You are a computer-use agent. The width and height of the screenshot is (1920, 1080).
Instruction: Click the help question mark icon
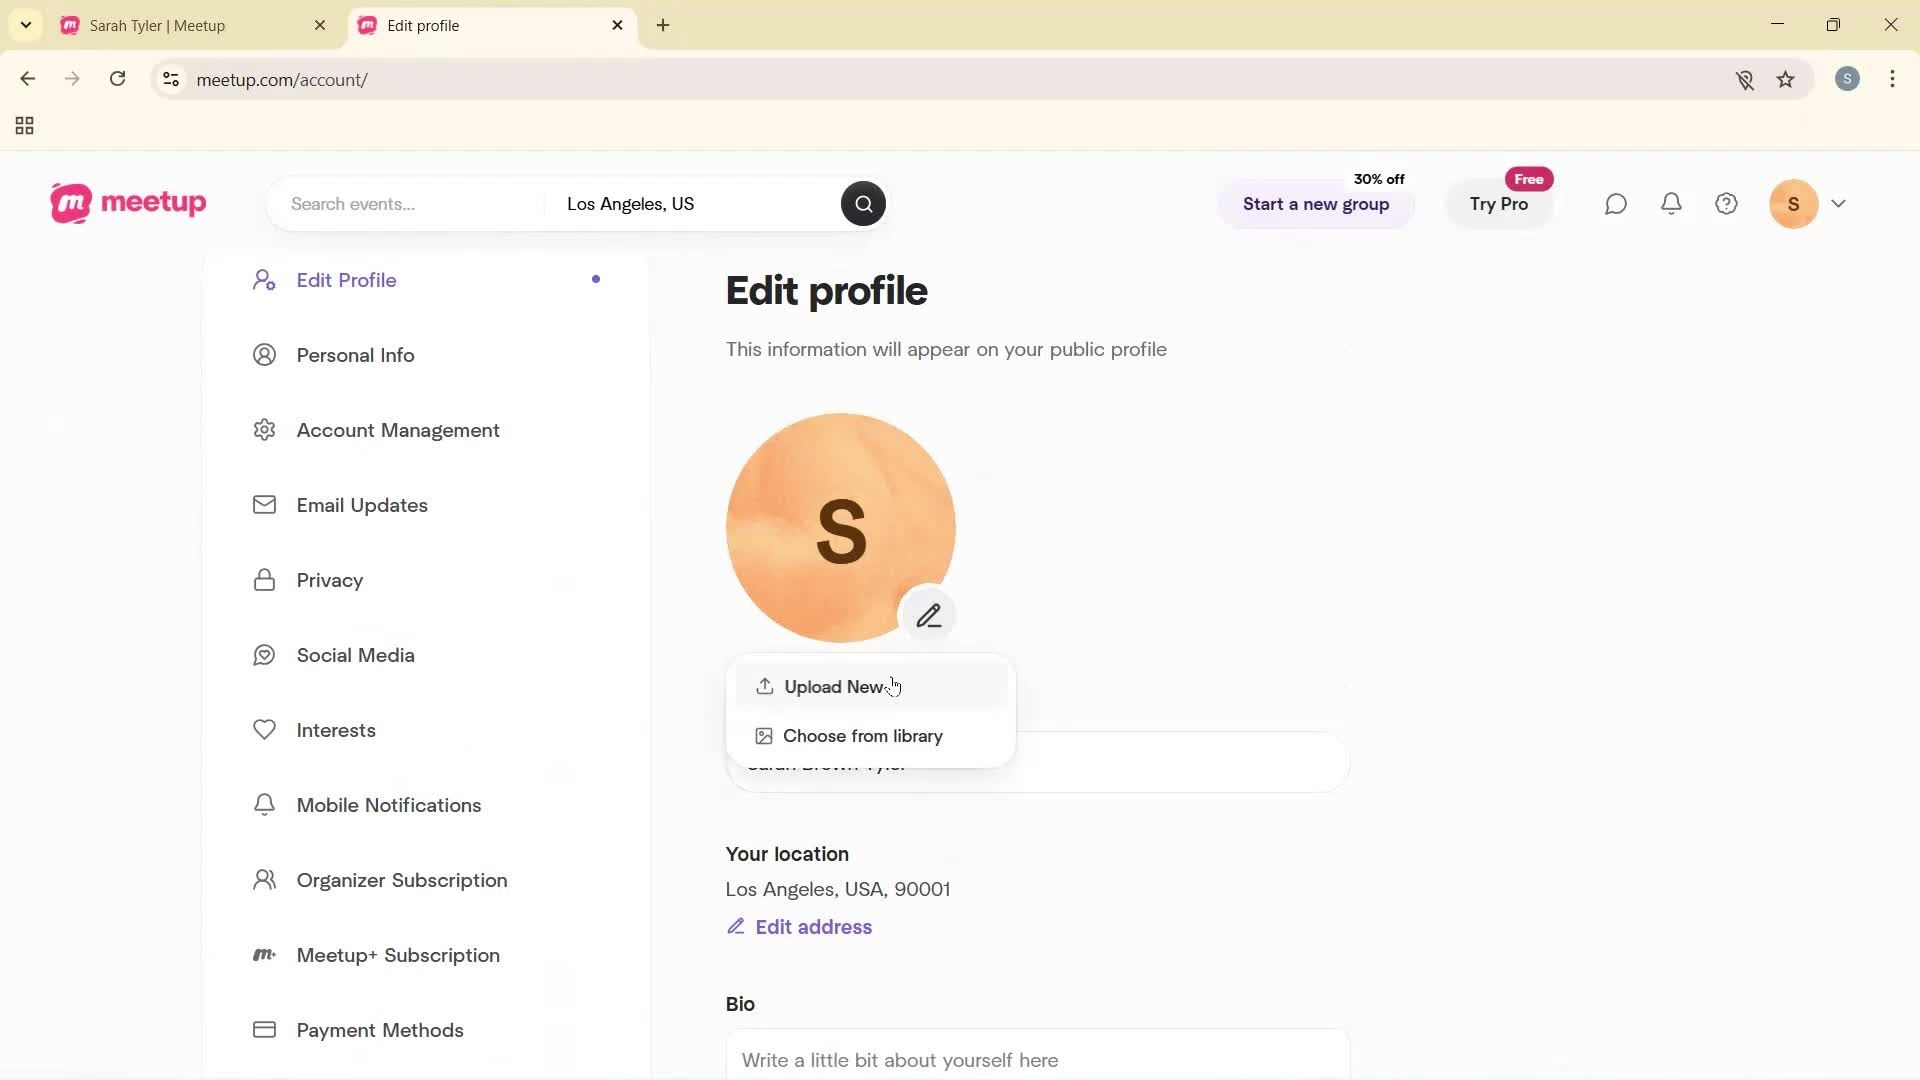tap(1727, 203)
